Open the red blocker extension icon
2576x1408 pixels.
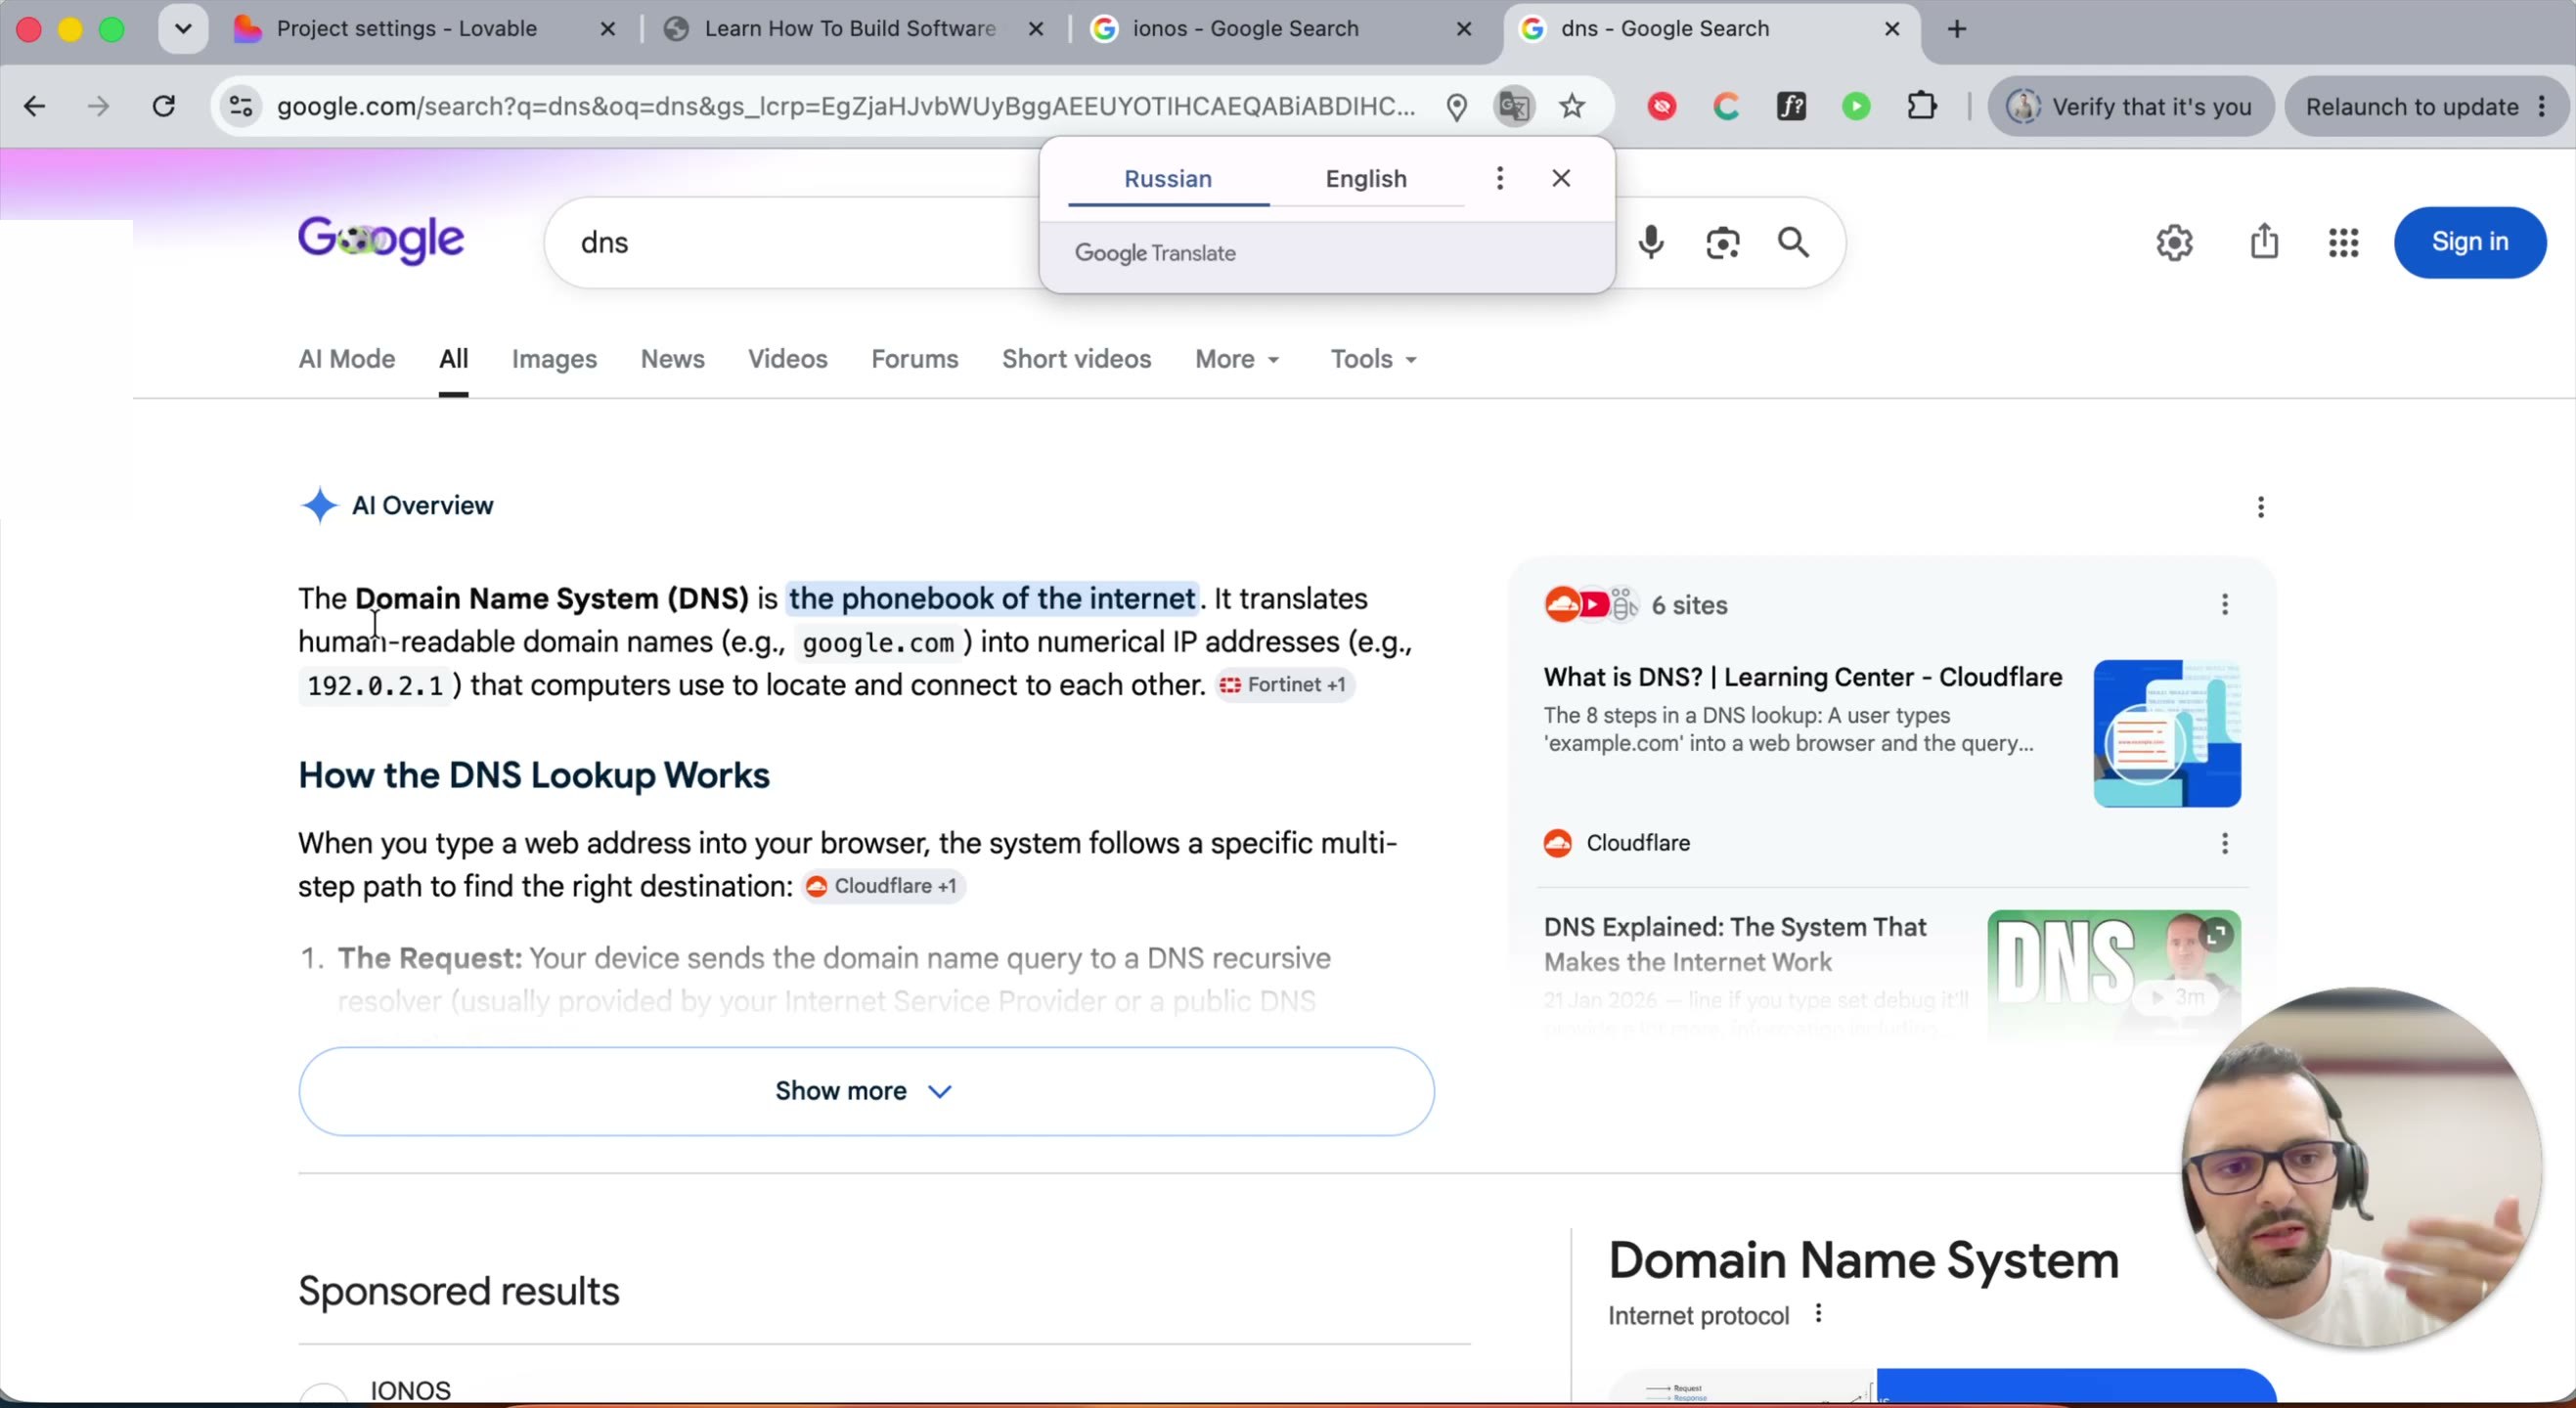click(x=1662, y=106)
